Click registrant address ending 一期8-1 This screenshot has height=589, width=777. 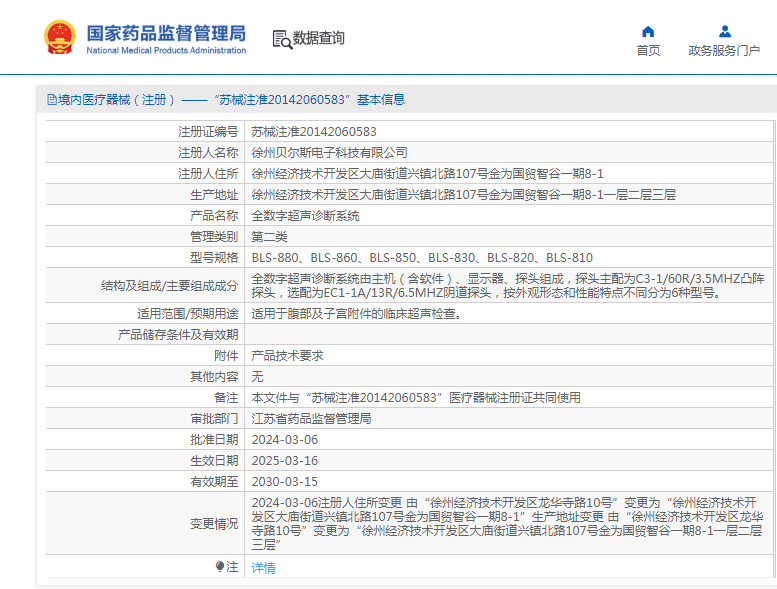click(x=427, y=174)
